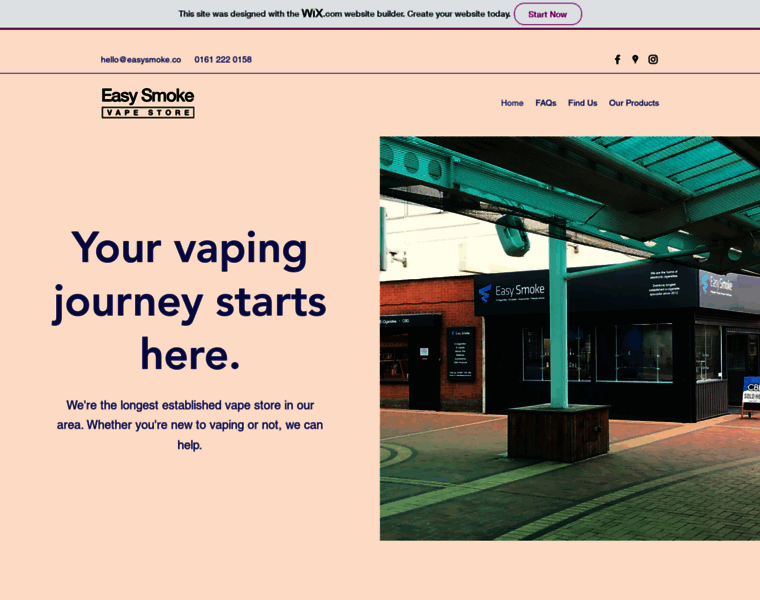Open the Our Products menu item
Image resolution: width=760 pixels, height=600 pixels.
click(x=634, y=103)
